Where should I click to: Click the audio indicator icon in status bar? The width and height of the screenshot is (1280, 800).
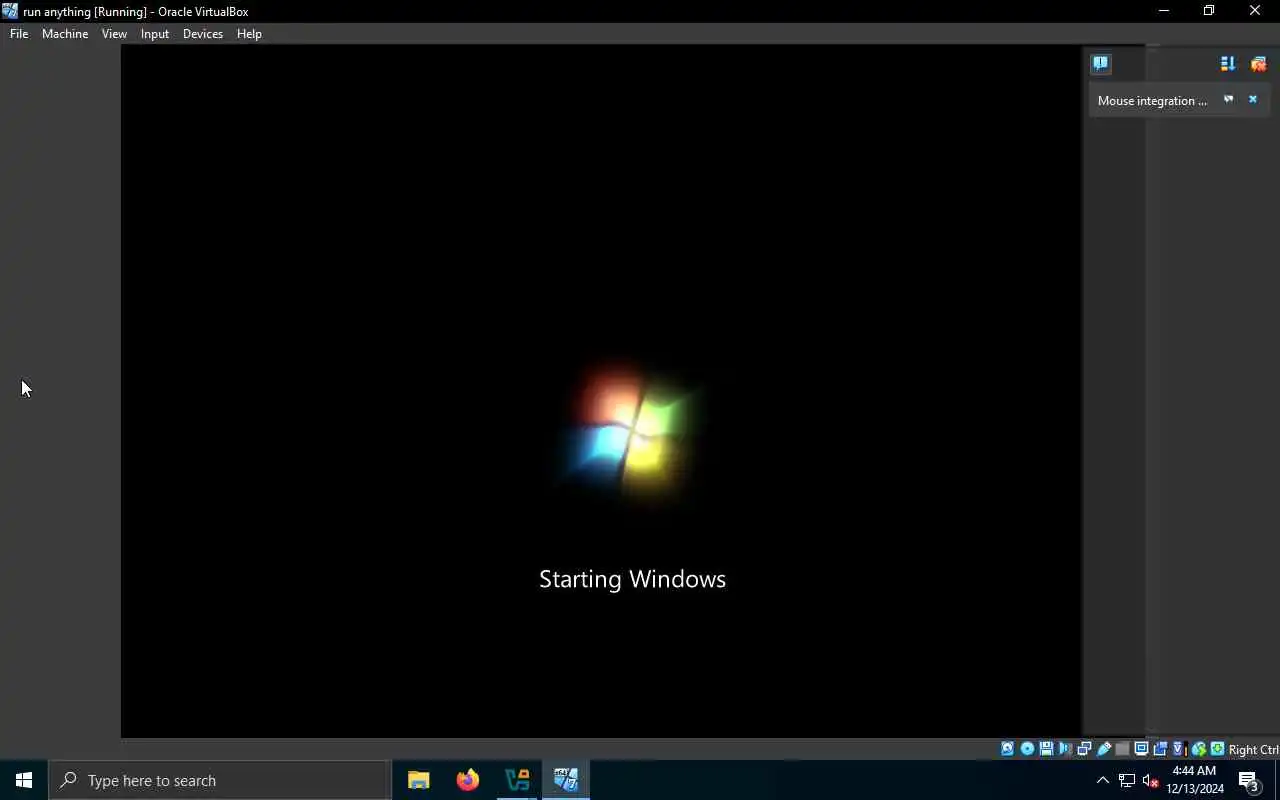point(1065,749)
